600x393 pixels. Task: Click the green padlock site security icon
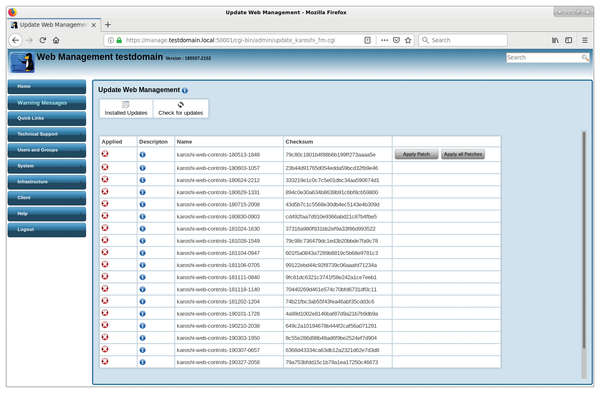point(119,40)
